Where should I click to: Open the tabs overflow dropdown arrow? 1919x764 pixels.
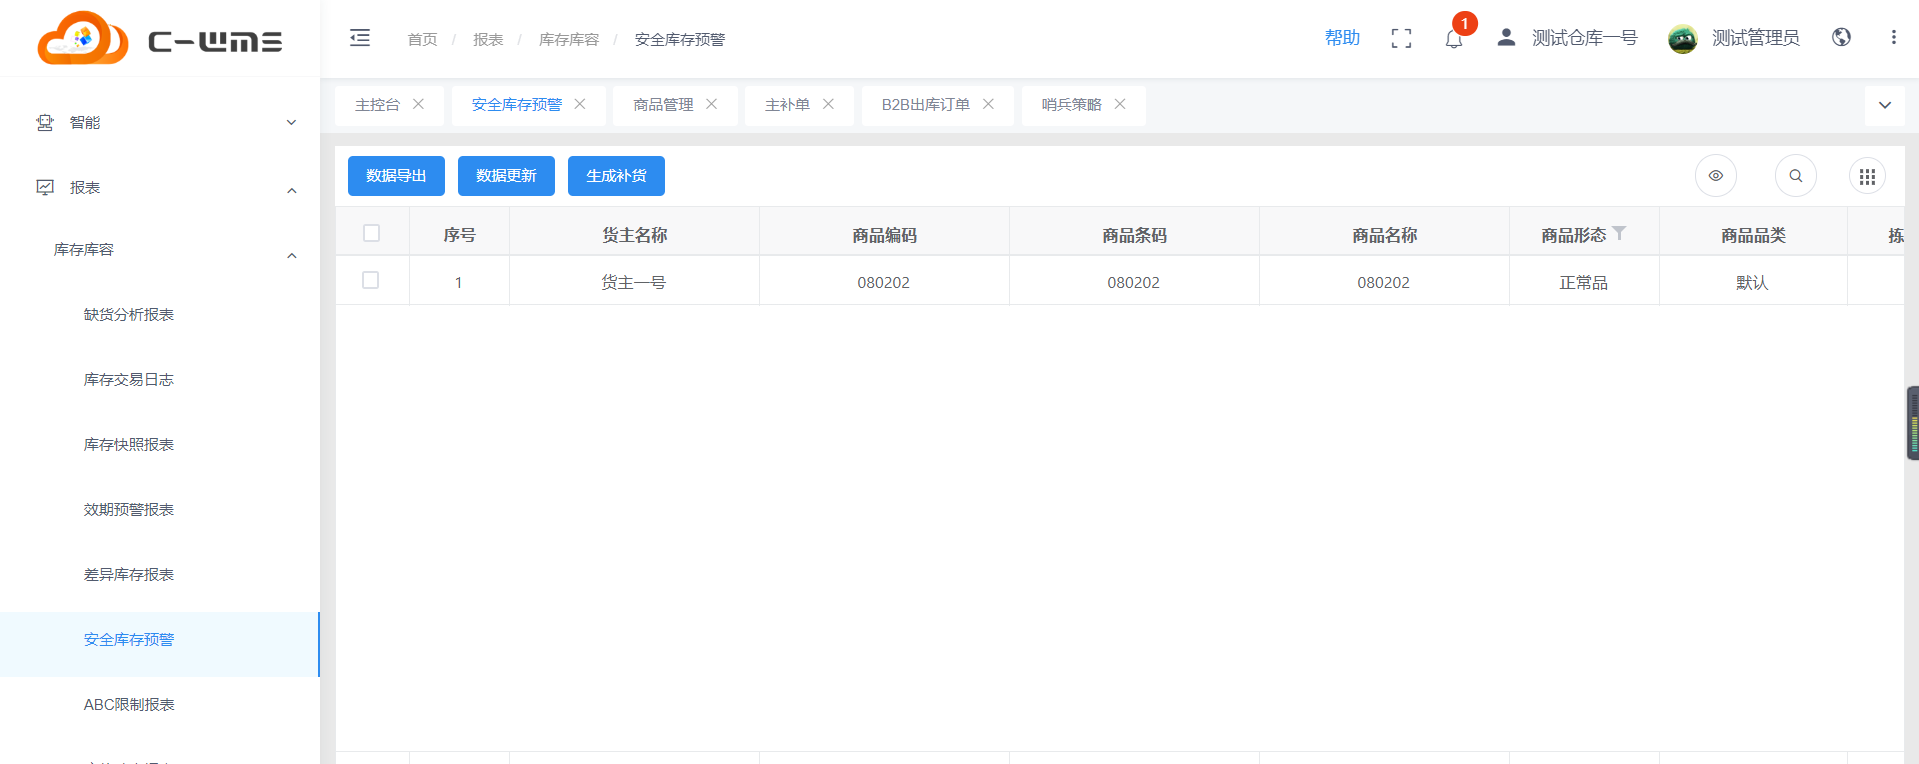tap(1885, 105)
